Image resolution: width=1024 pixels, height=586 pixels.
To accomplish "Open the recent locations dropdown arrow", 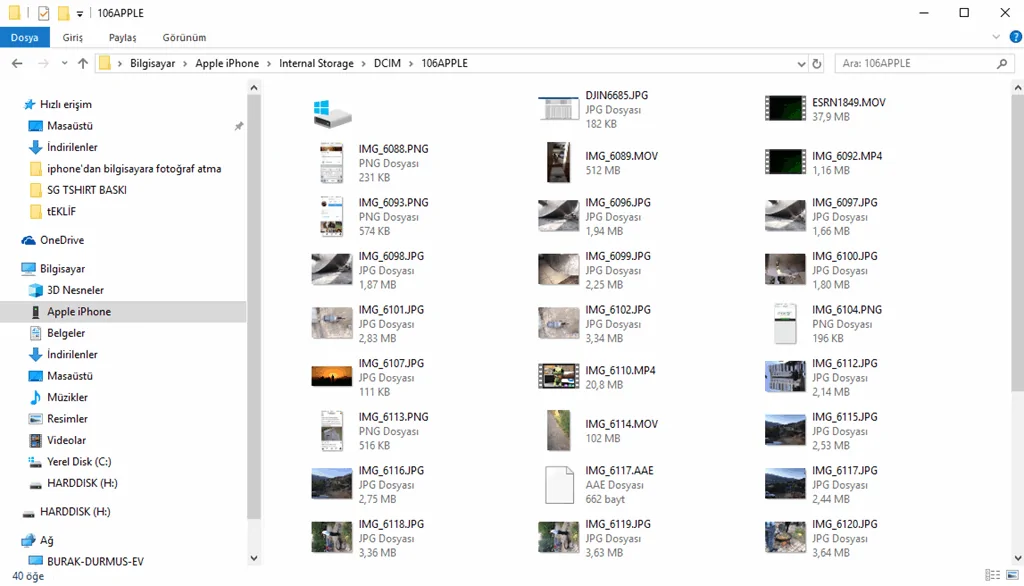I will [x=64, y=63].
